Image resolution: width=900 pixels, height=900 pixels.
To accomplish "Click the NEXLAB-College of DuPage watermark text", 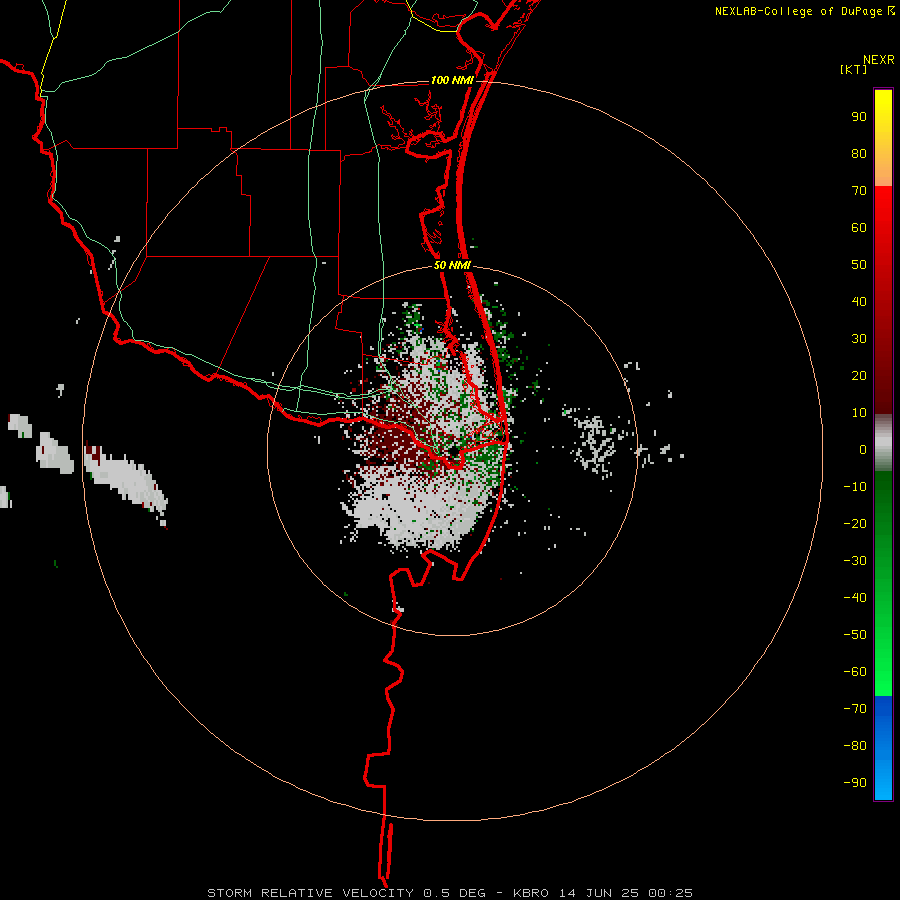I will 804,11.
